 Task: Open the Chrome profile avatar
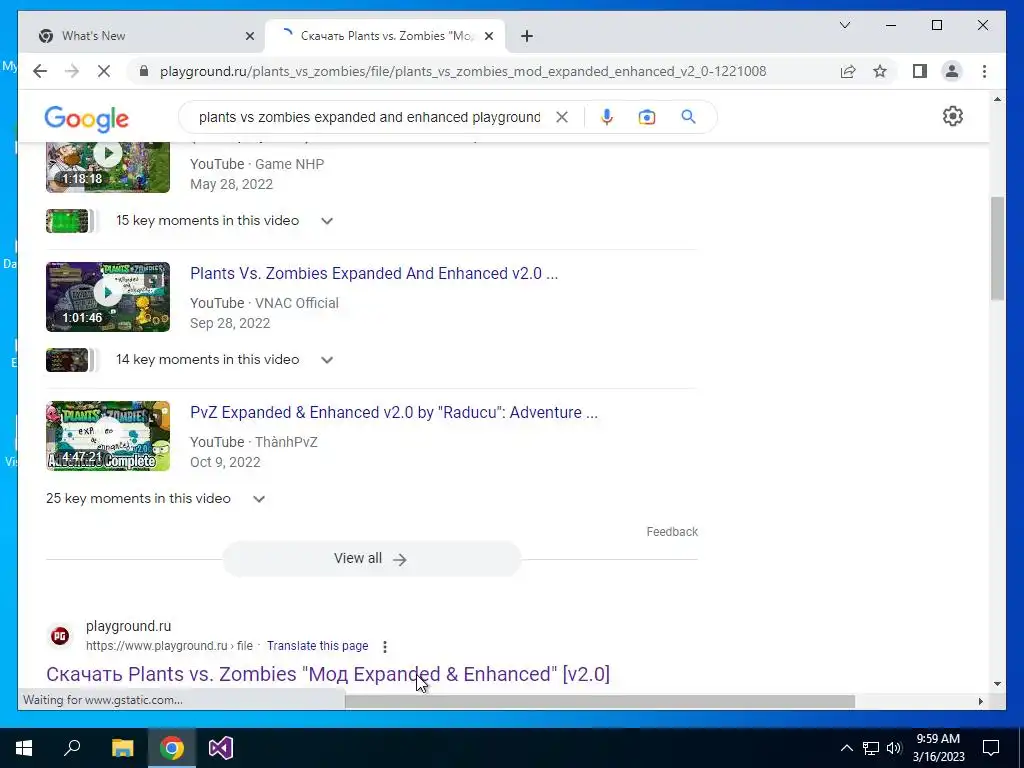tap(952, 71)
